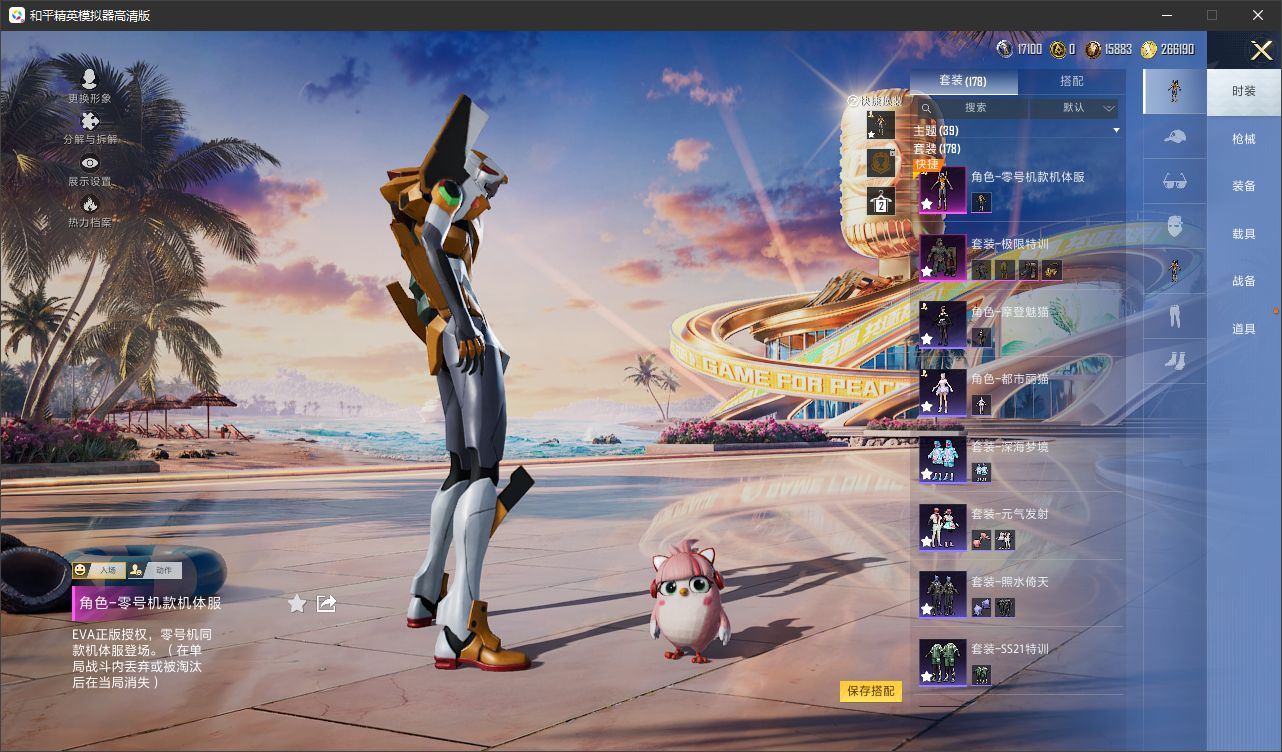Select the shoes category icon
Screen dimensions: 1282x752
[1175, 361]
